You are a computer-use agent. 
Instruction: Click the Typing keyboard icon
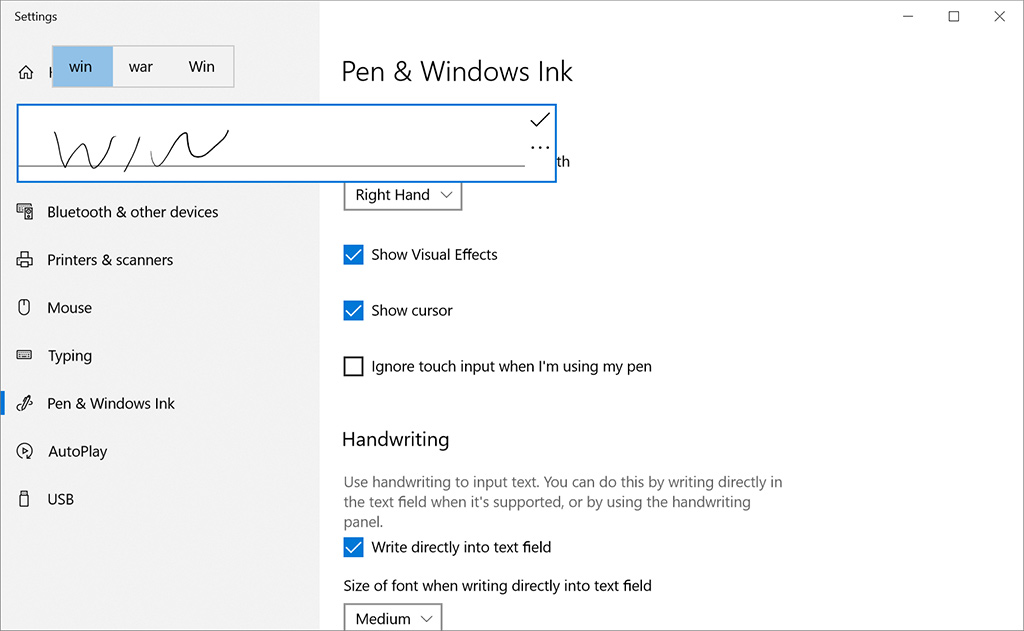point(25,356)
